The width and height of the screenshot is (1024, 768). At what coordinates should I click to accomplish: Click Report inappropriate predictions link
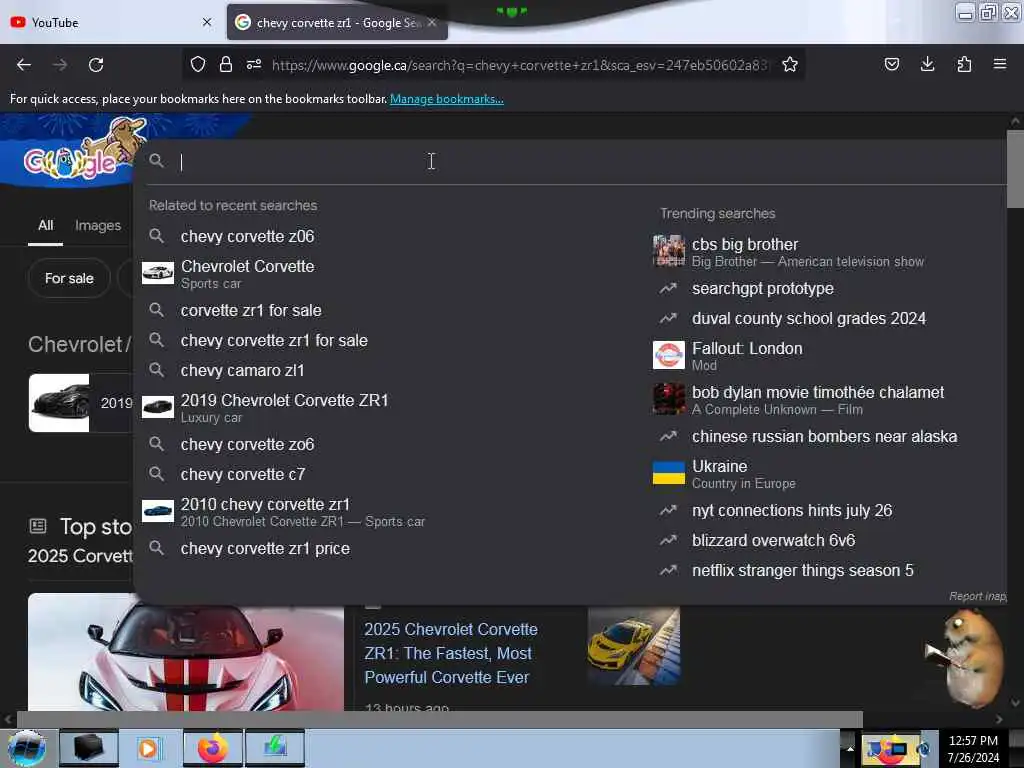pyautogui.click(x=978, y=596)
